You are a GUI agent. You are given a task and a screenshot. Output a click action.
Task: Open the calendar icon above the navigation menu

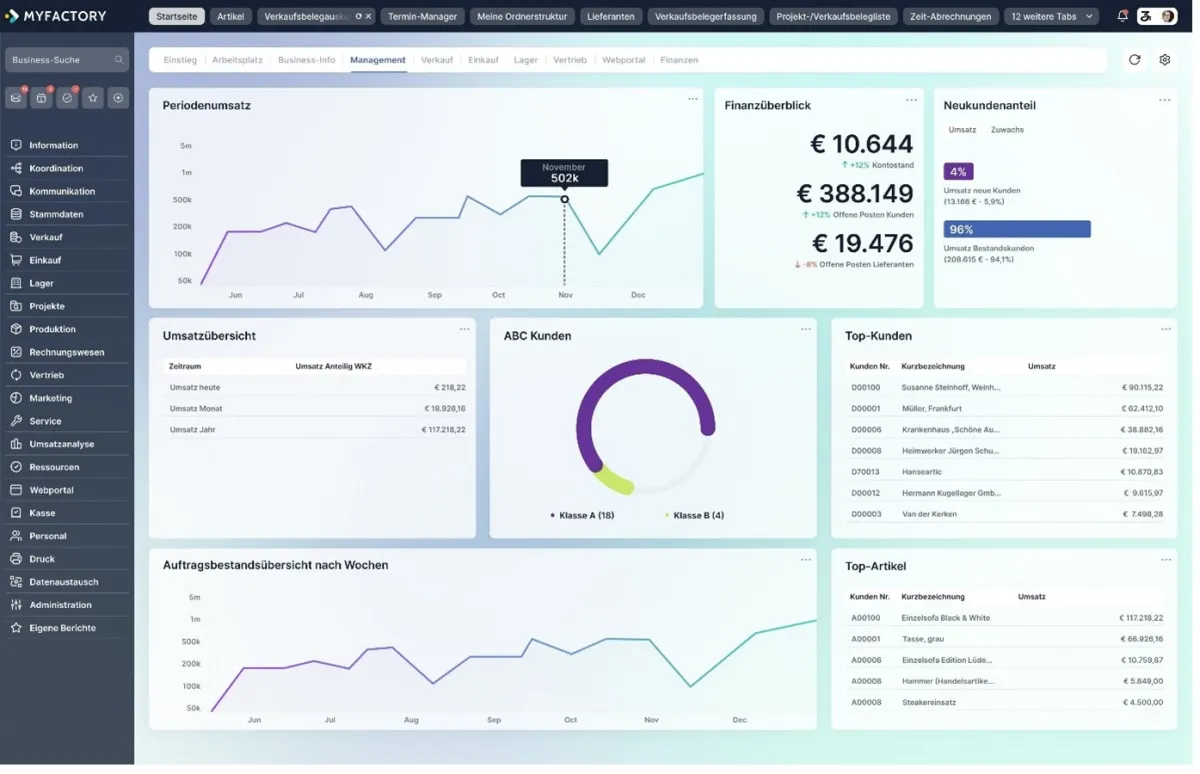click(41, 97)
